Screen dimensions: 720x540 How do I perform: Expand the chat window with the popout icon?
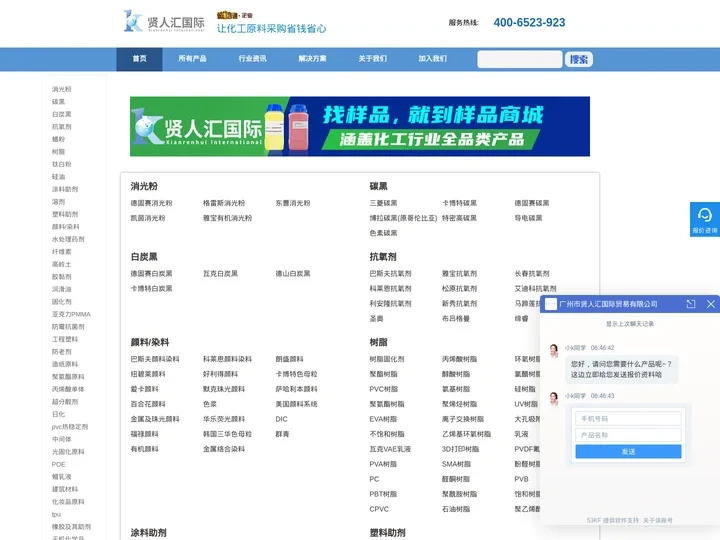click(x=691, y=304)
